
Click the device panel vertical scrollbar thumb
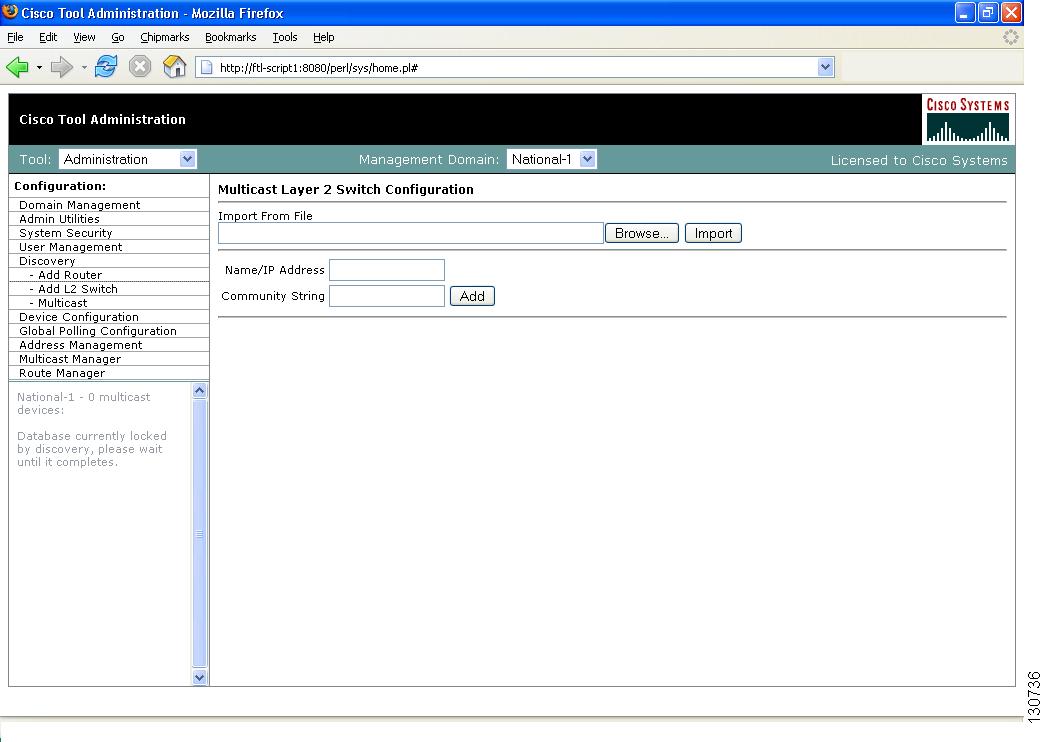point(200,534)
